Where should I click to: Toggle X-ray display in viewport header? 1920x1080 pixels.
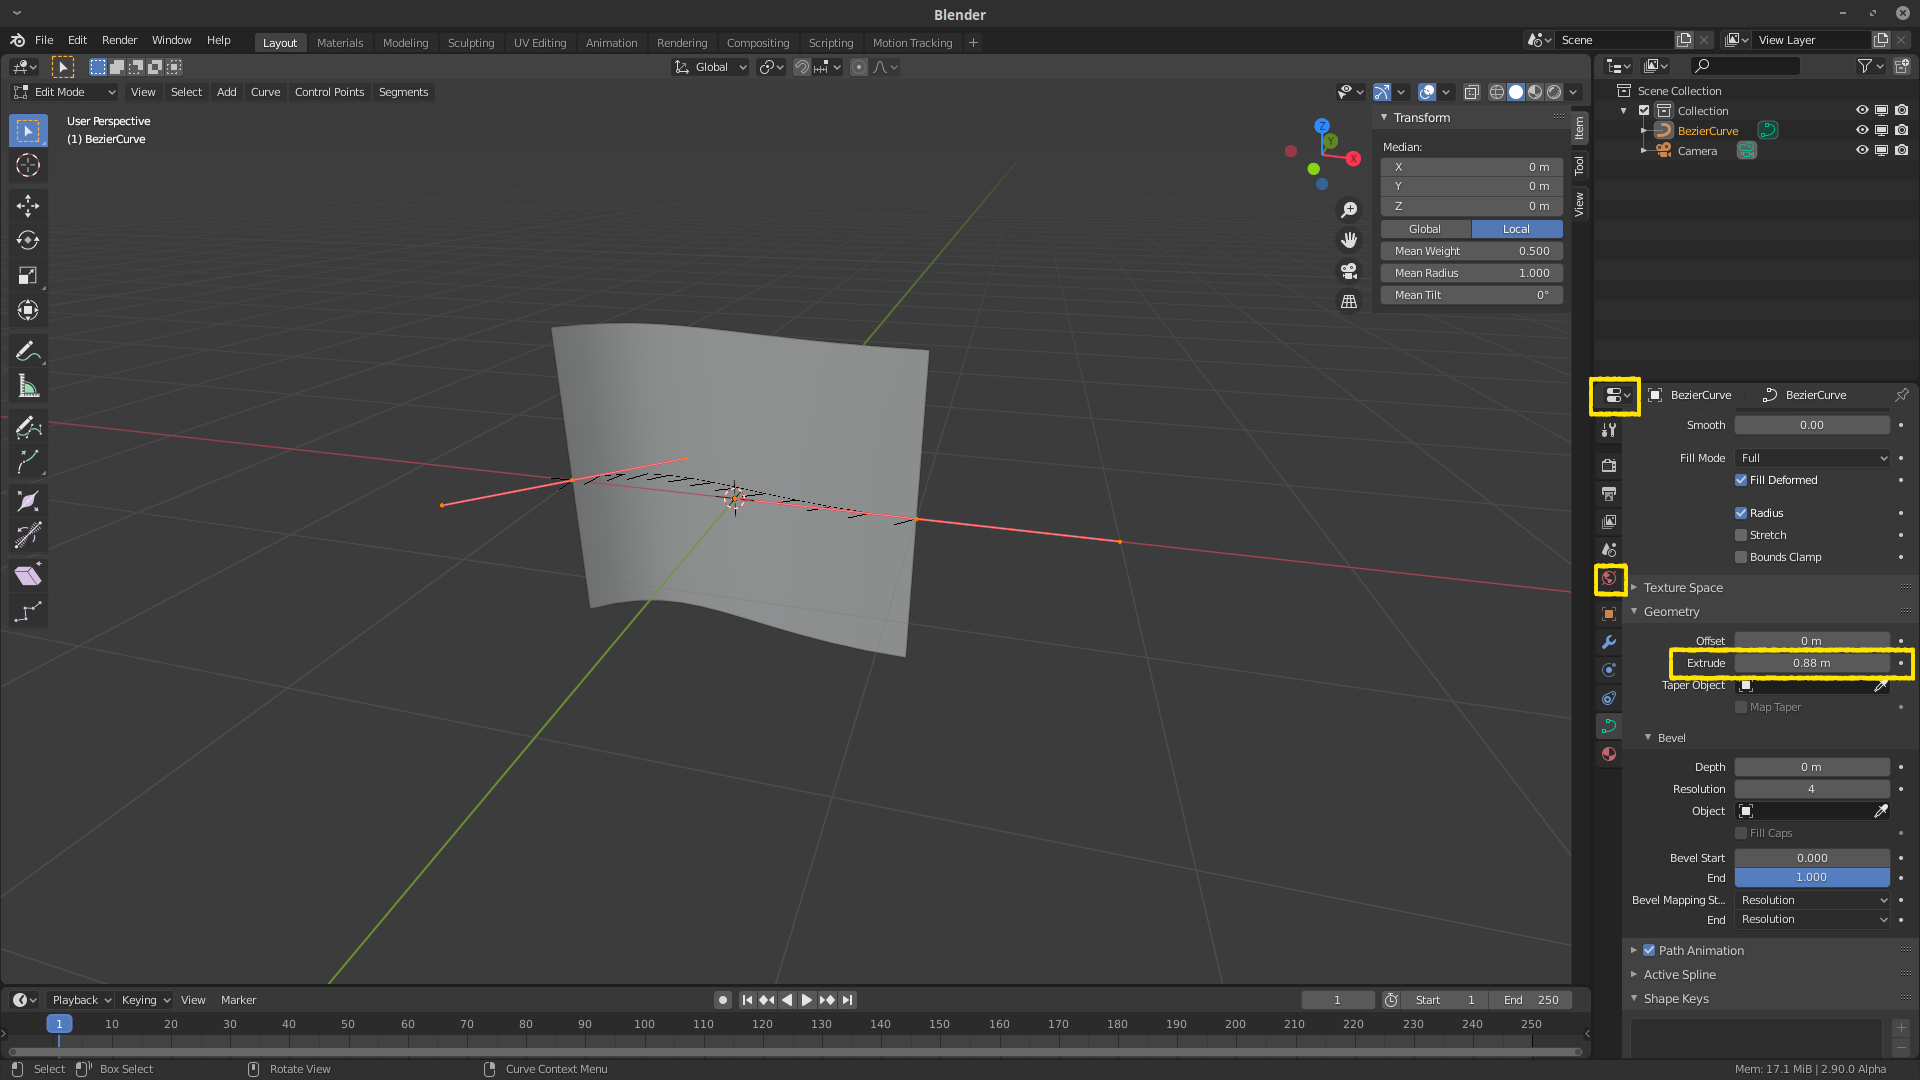[x=1472, y=92]
